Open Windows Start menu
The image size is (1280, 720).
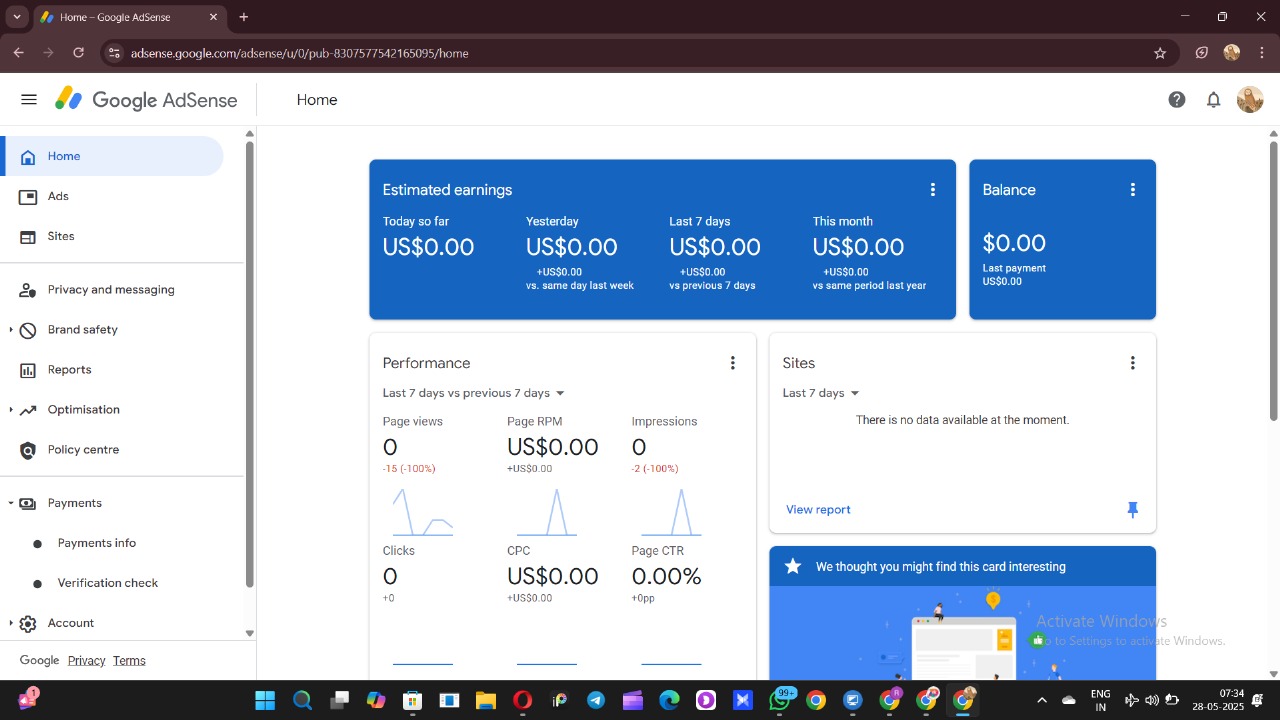click(265, 700)
